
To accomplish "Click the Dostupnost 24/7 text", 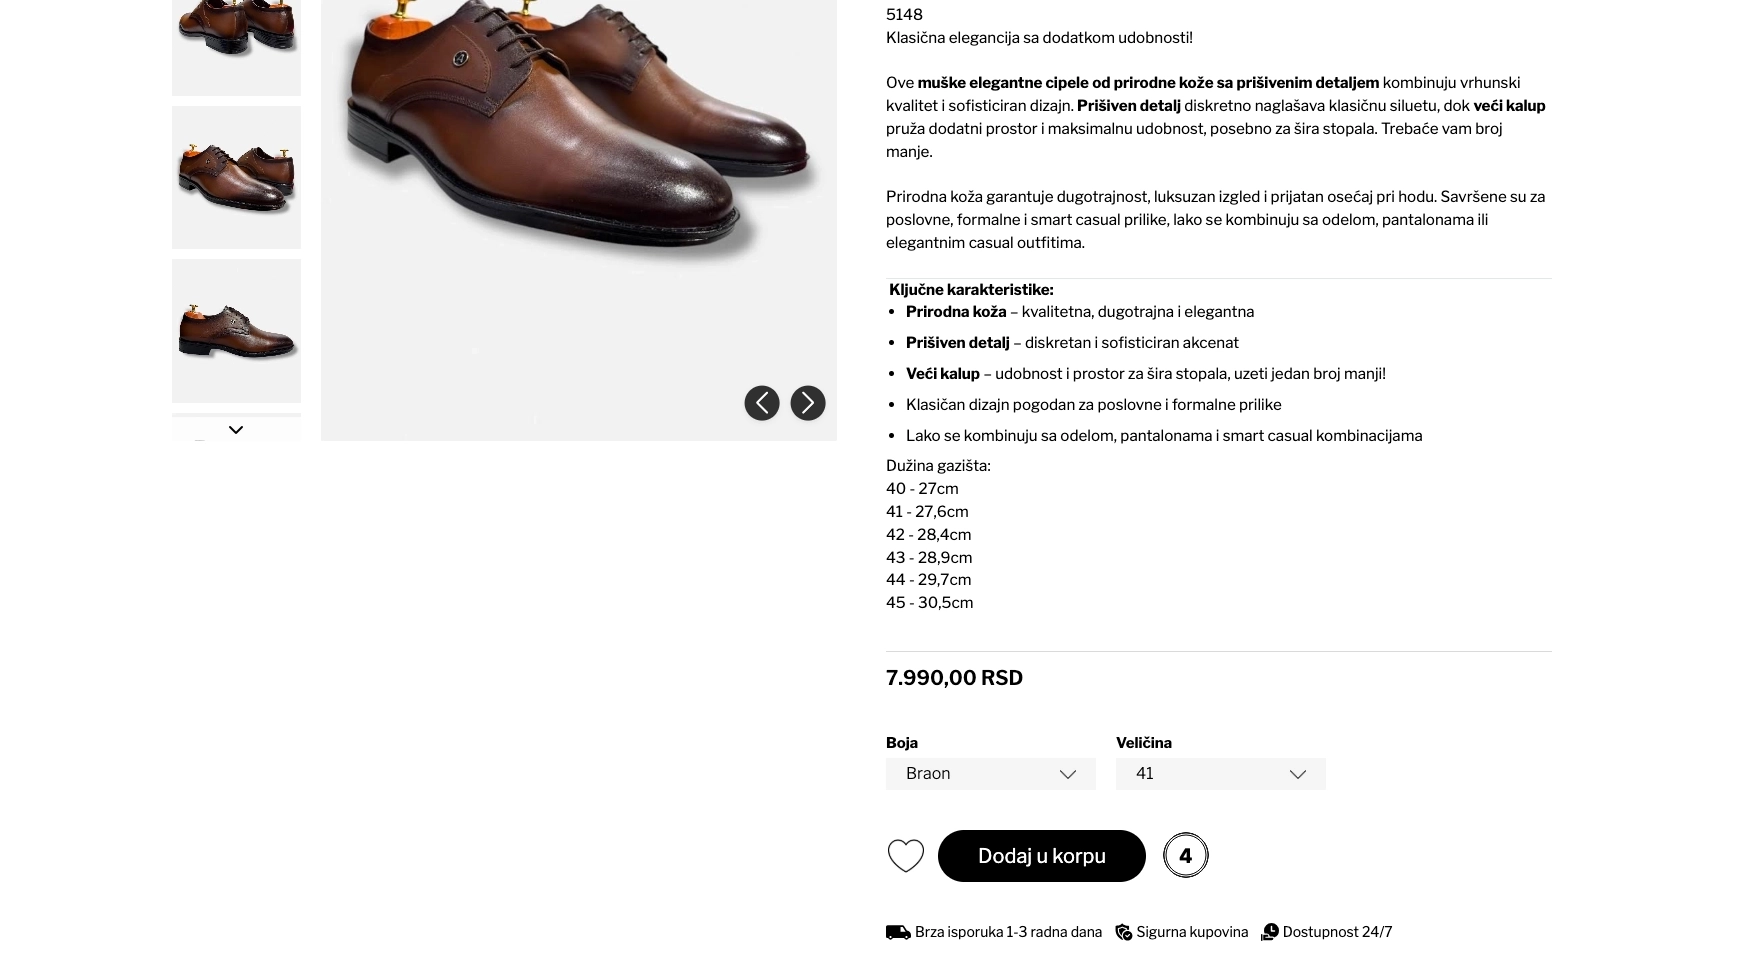I will click(1336, 932).
